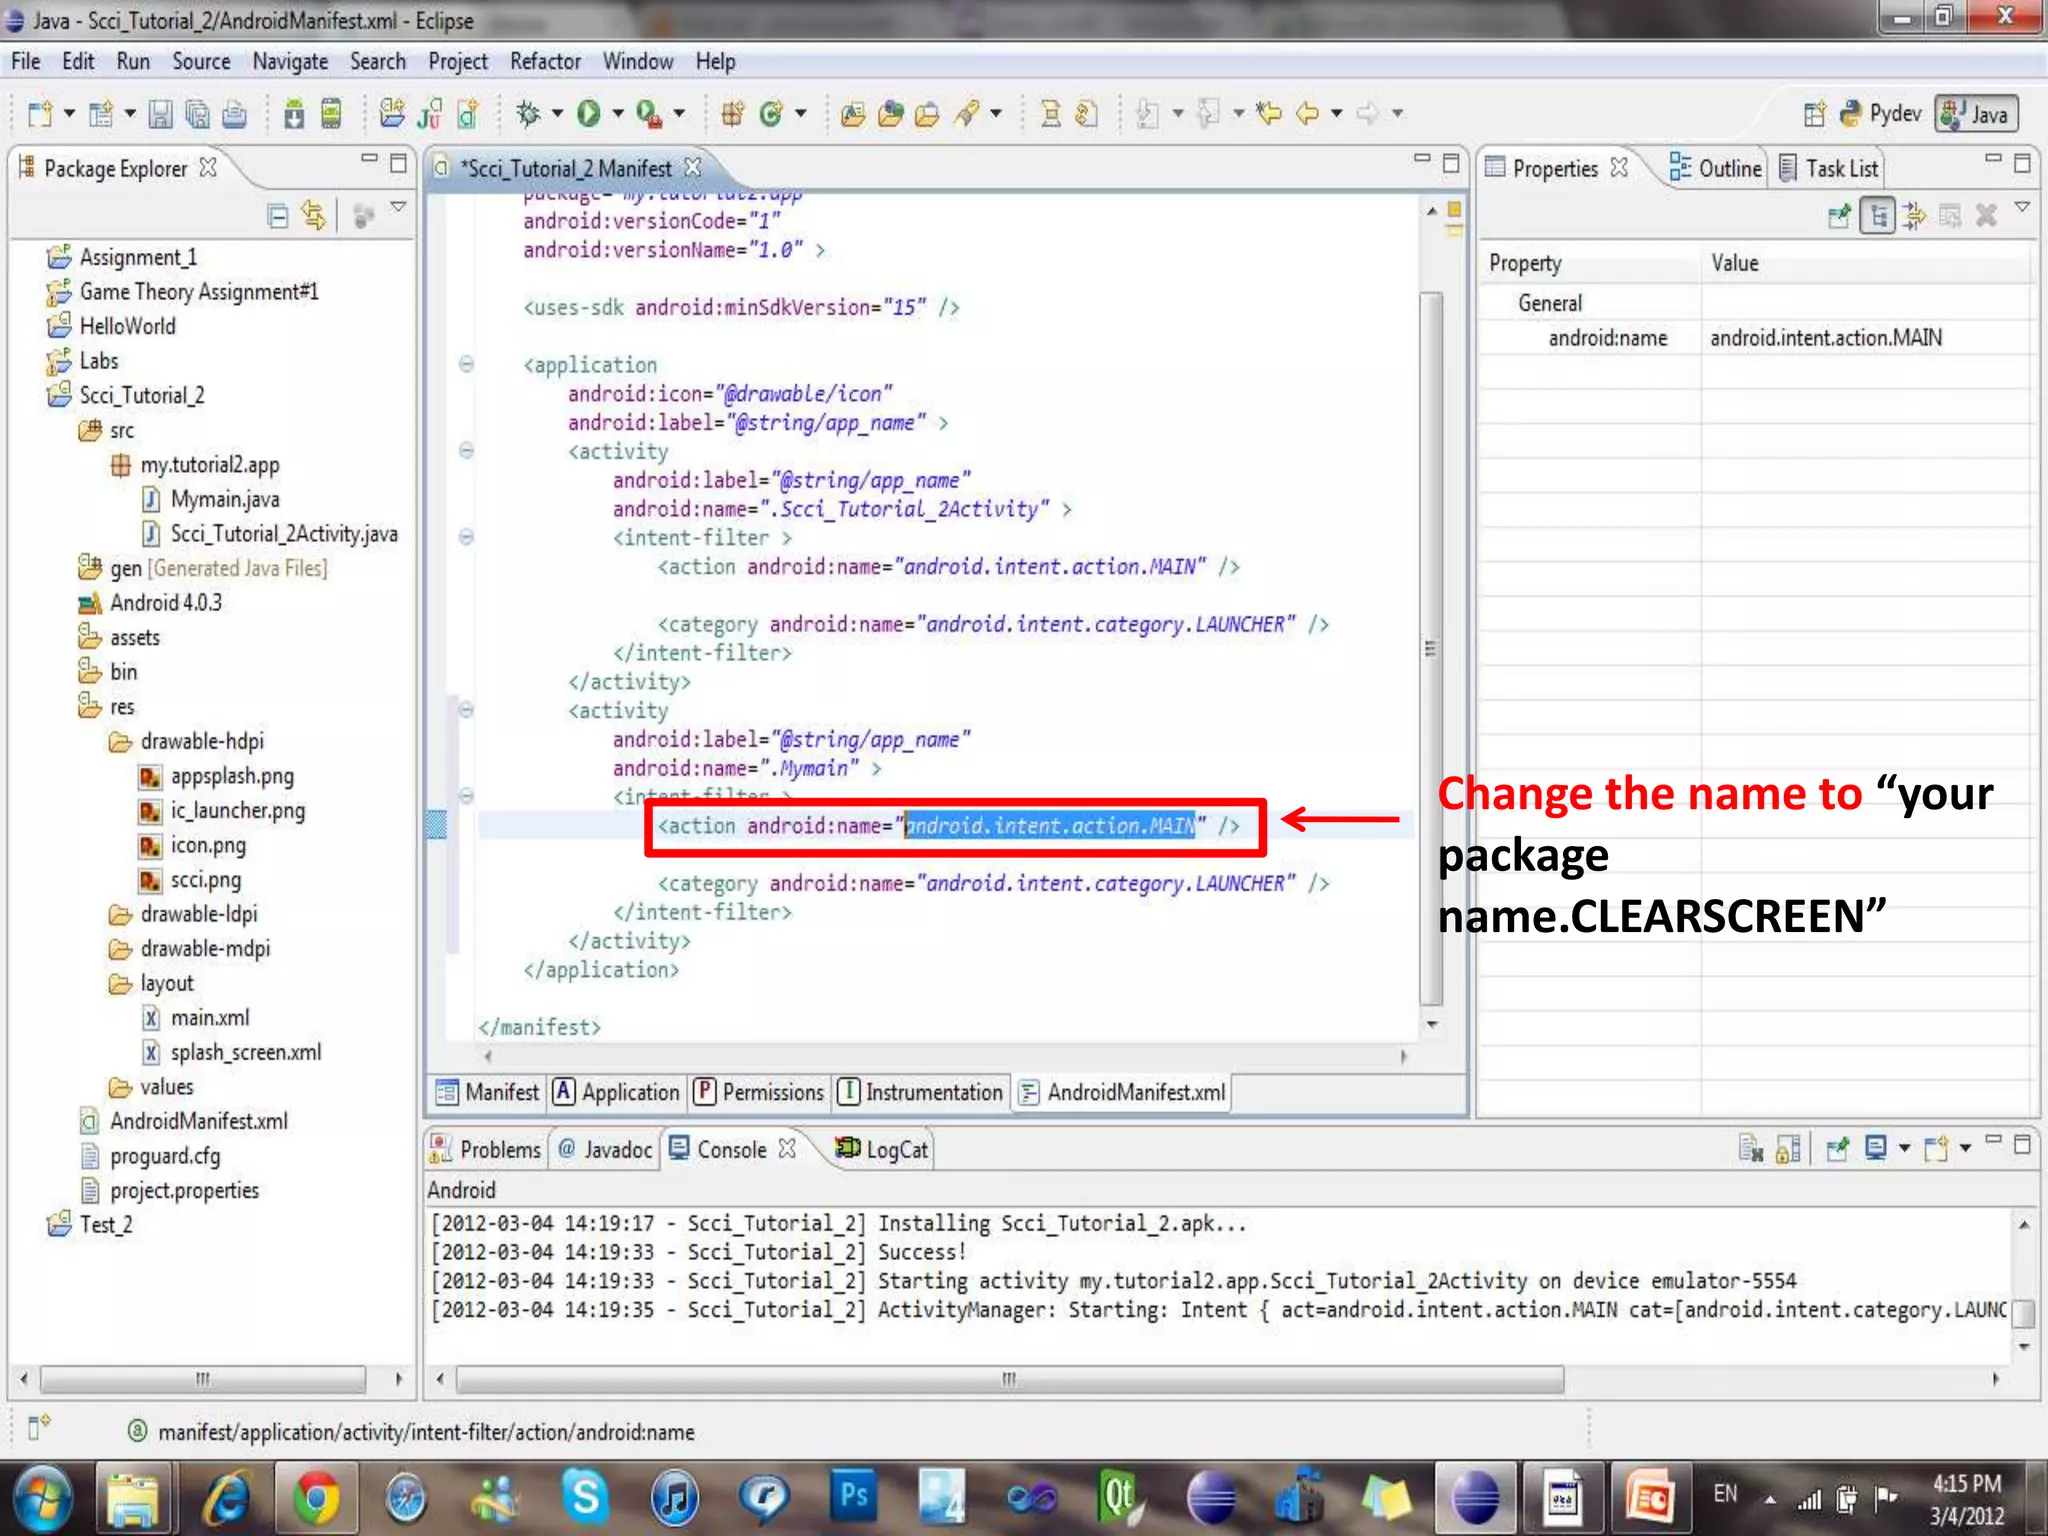This screenshot has height=1536, width=2048.
Task: Open dropdown arrow next to Debug icon
Action: [x=557, y=114]
